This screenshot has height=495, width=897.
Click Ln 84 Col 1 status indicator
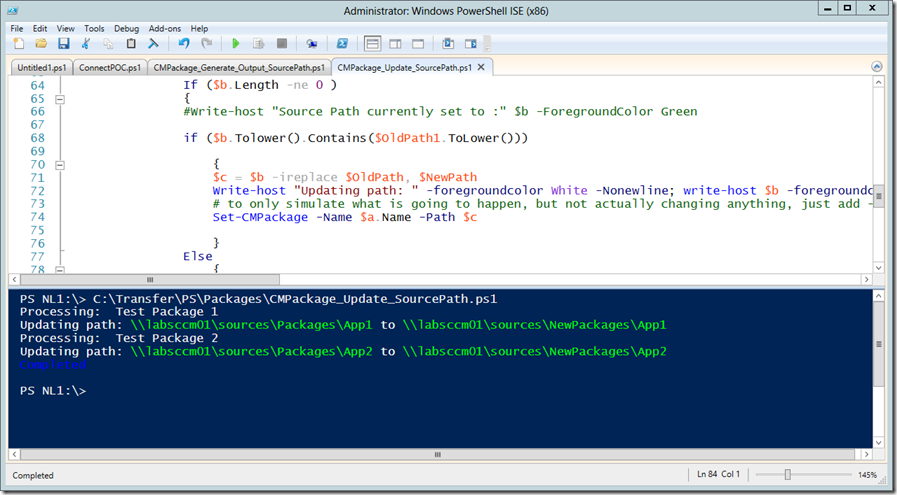pyautogui.click(x=718, y=474)
